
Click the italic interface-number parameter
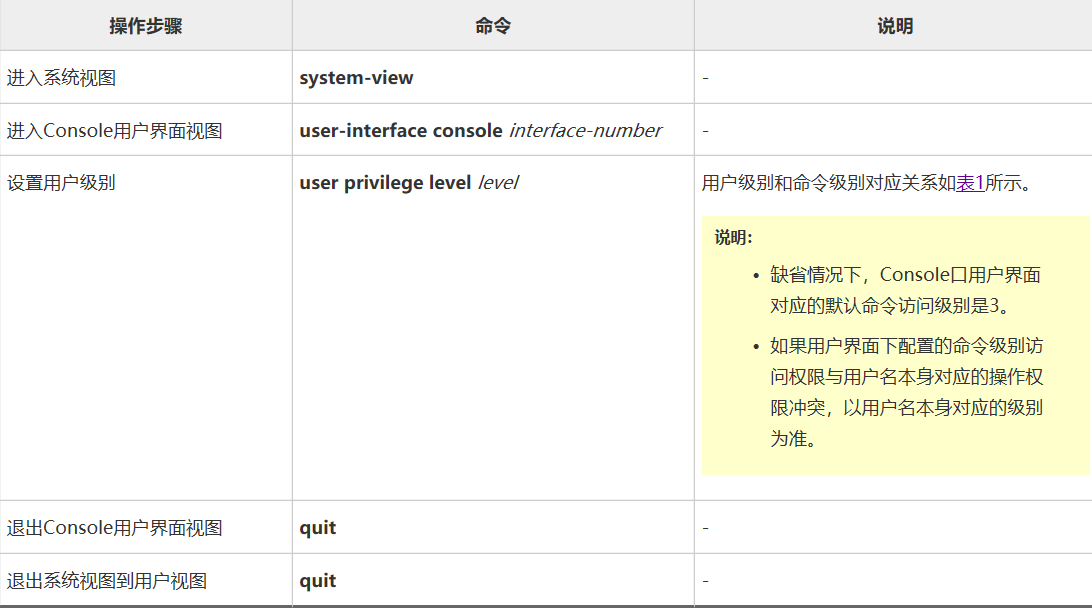[x=585, y=131]
